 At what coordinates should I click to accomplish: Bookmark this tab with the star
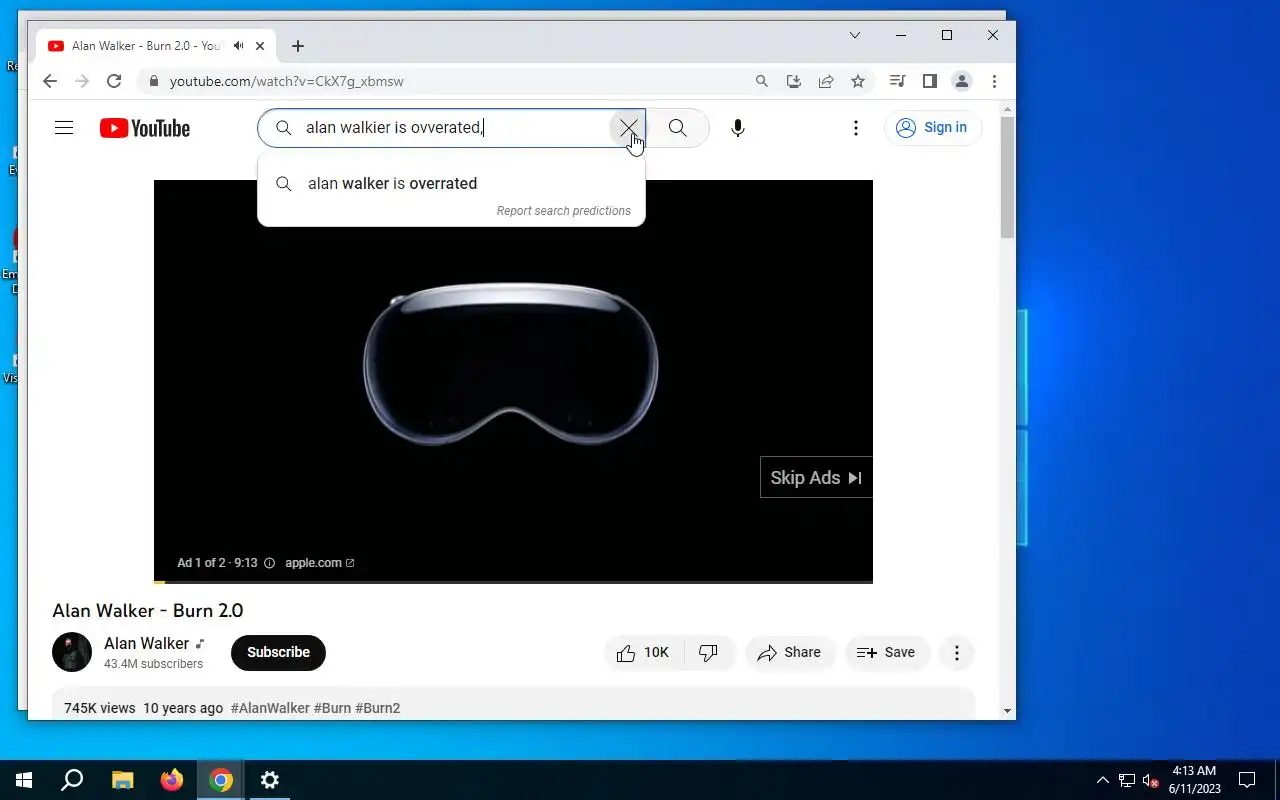click(x=858, y=81)
